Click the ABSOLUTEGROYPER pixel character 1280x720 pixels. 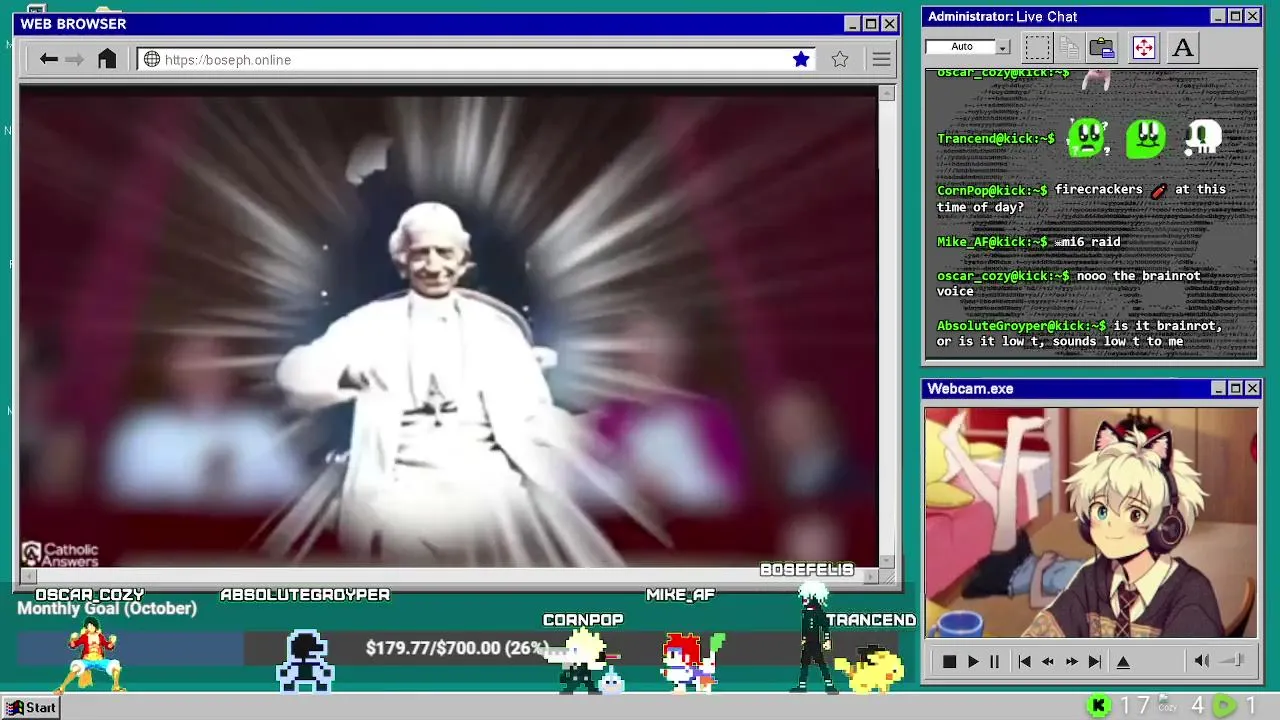(305, 661)
